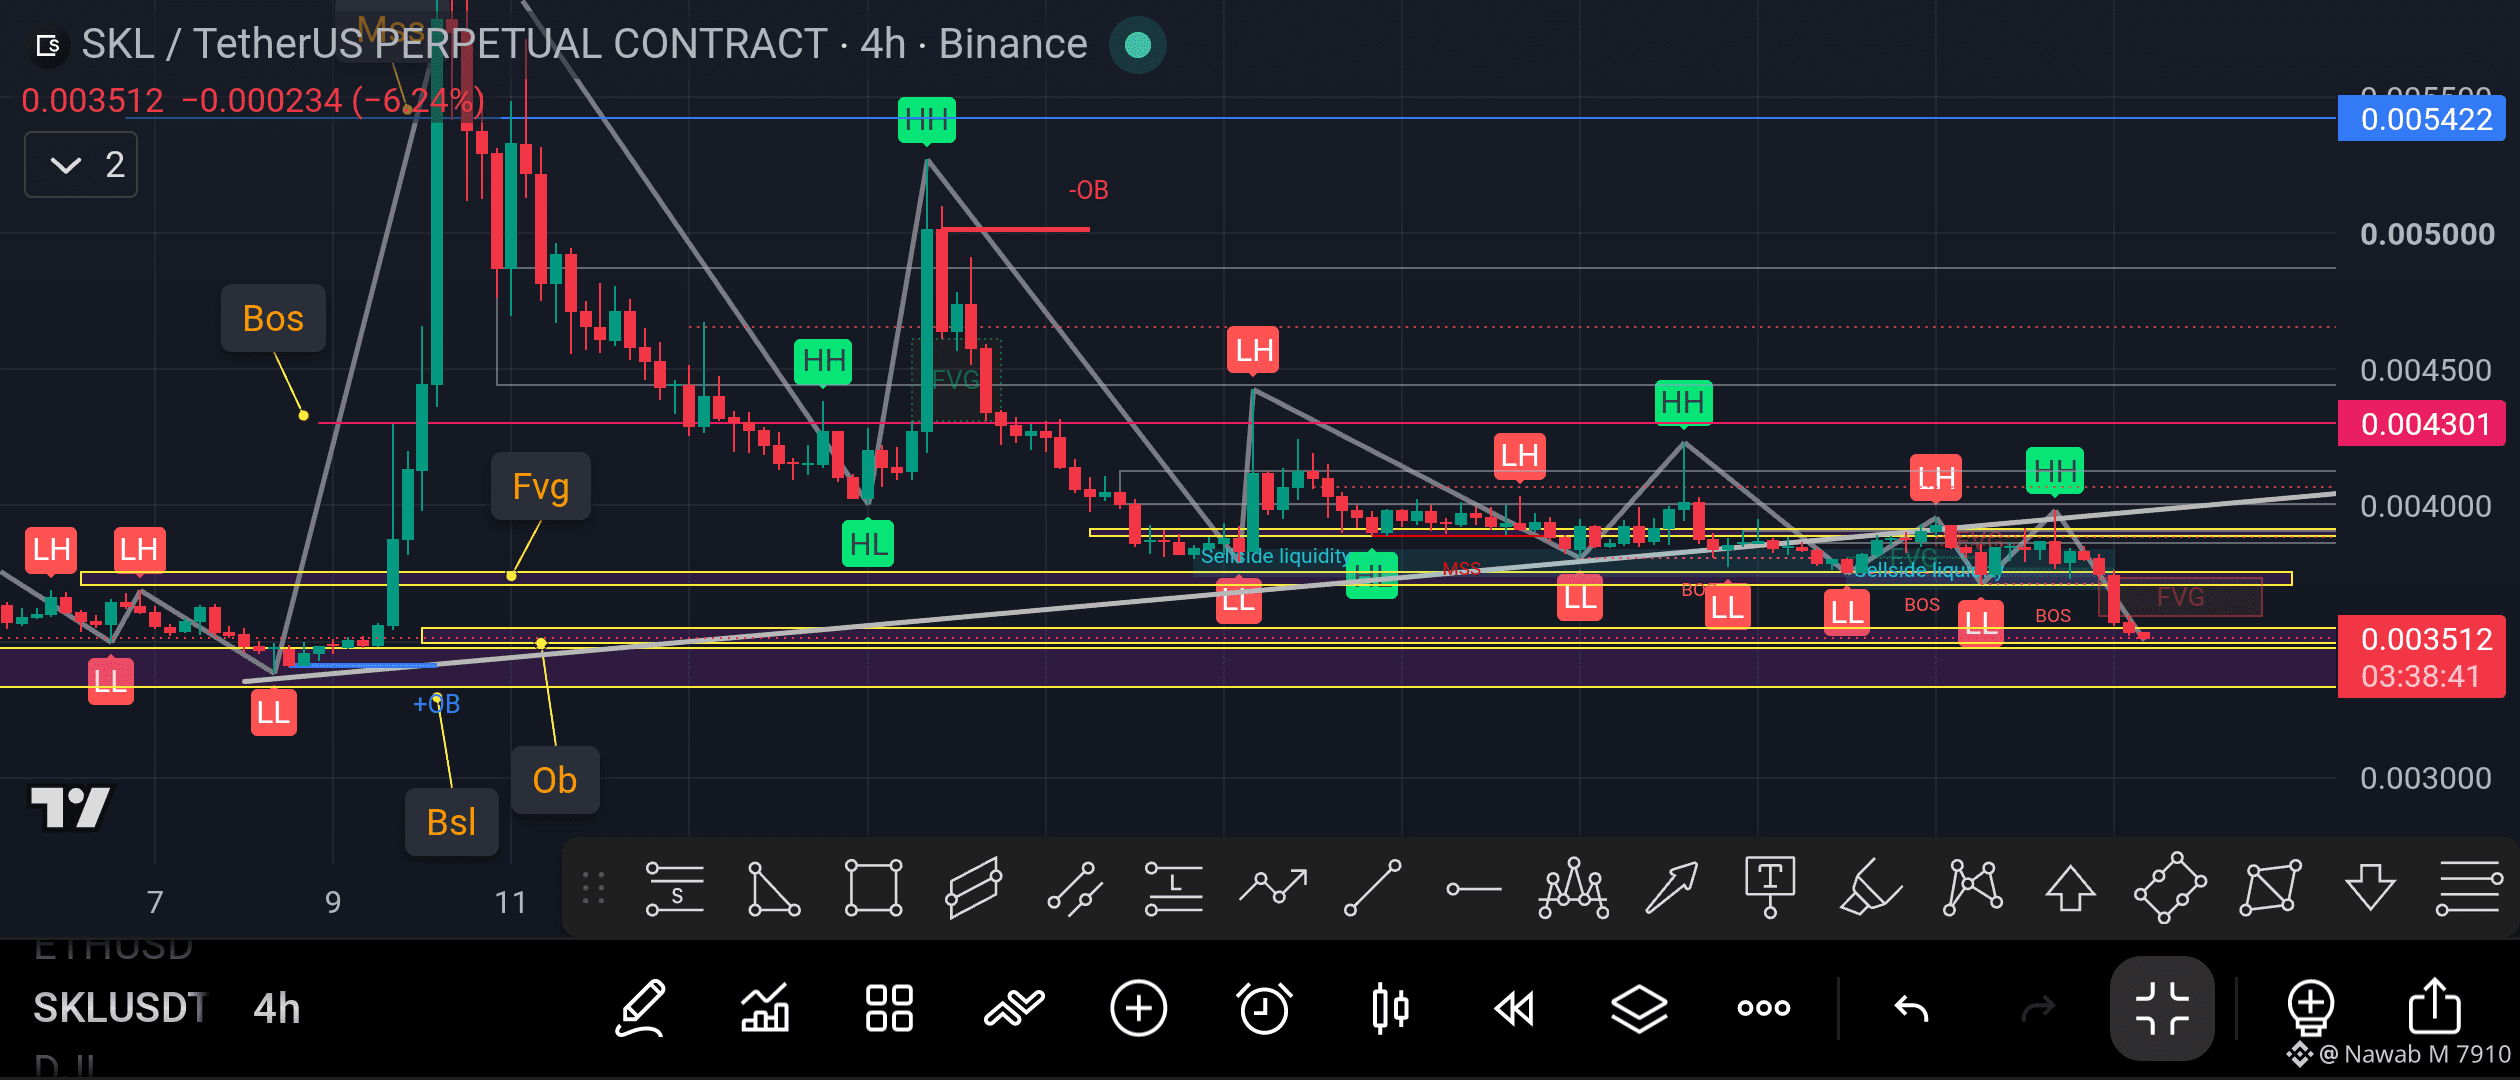
Task: Open the three-dots More menu
Action: 1764,1008
